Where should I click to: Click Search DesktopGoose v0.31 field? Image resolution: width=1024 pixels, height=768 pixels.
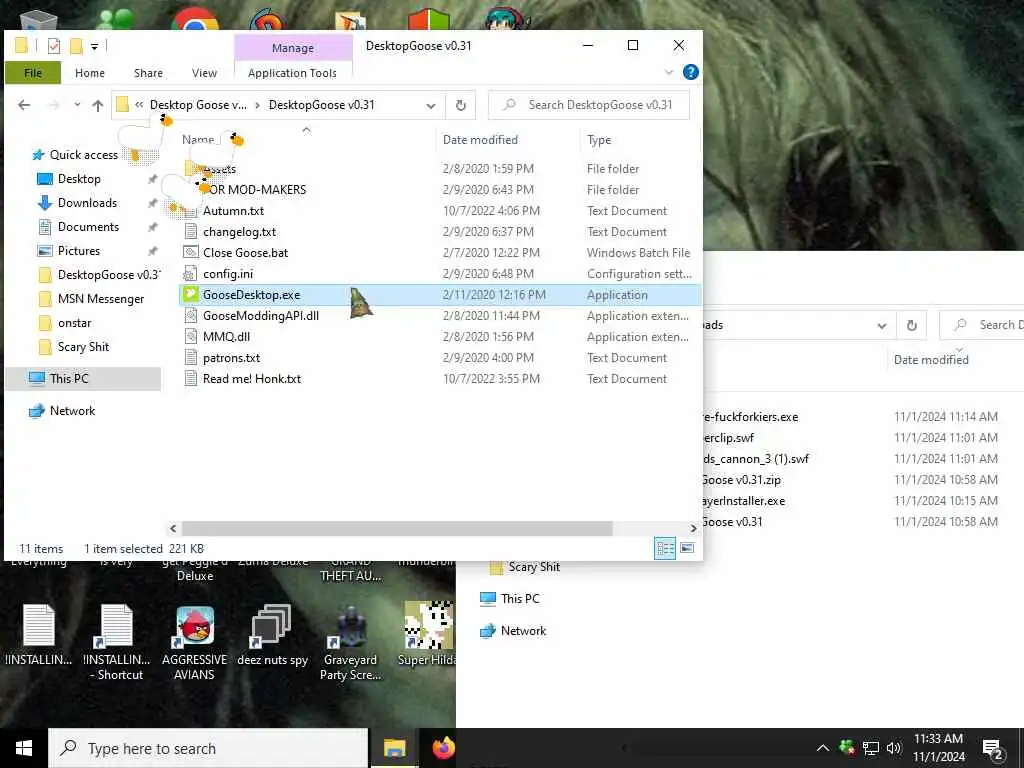pyautogui.click(x=588, y=105)
